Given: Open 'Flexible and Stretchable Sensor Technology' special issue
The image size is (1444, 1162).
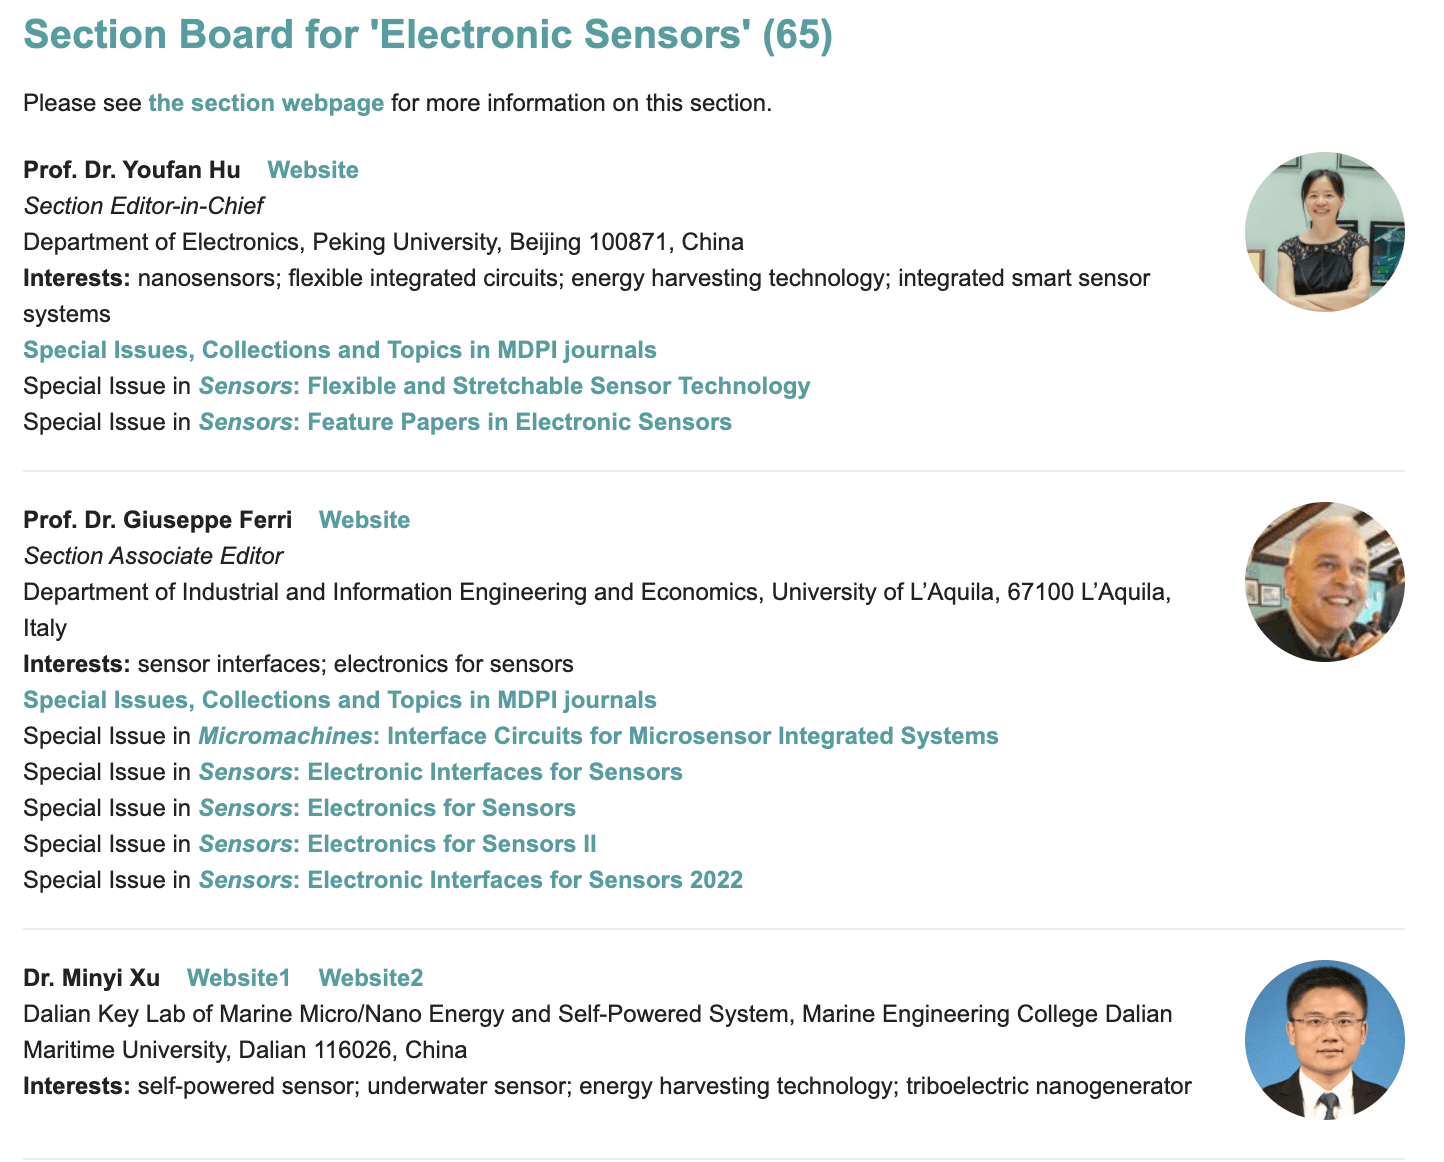Looking at the screenshot, I should click(558, 386).
